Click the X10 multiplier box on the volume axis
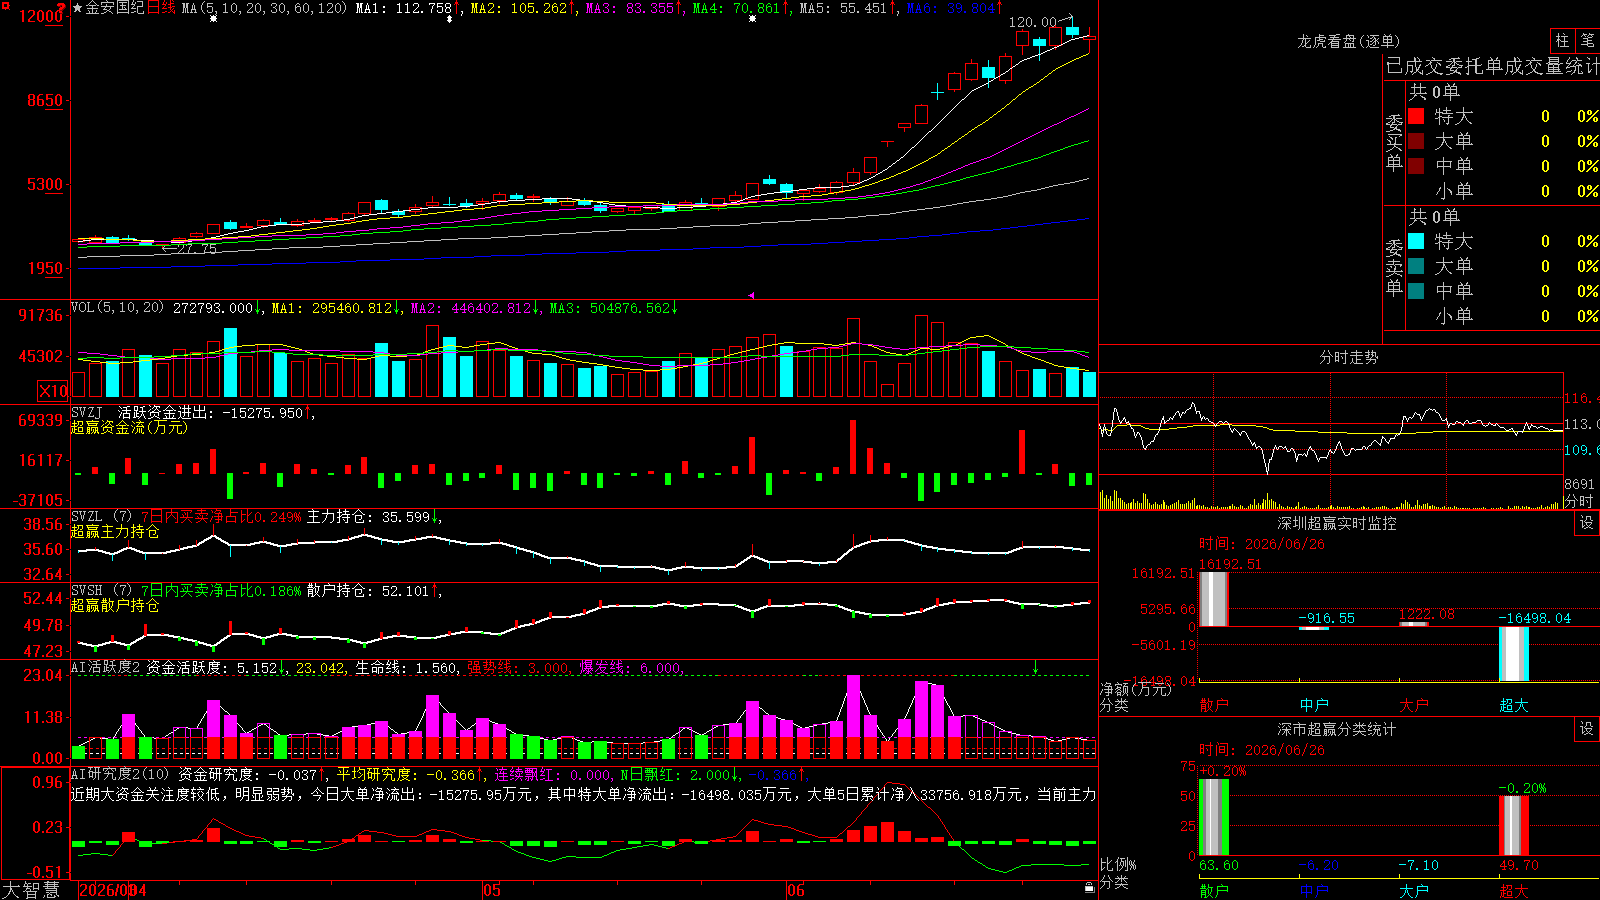This screenshot has width=1600, height=900. [x=53, y=391]
